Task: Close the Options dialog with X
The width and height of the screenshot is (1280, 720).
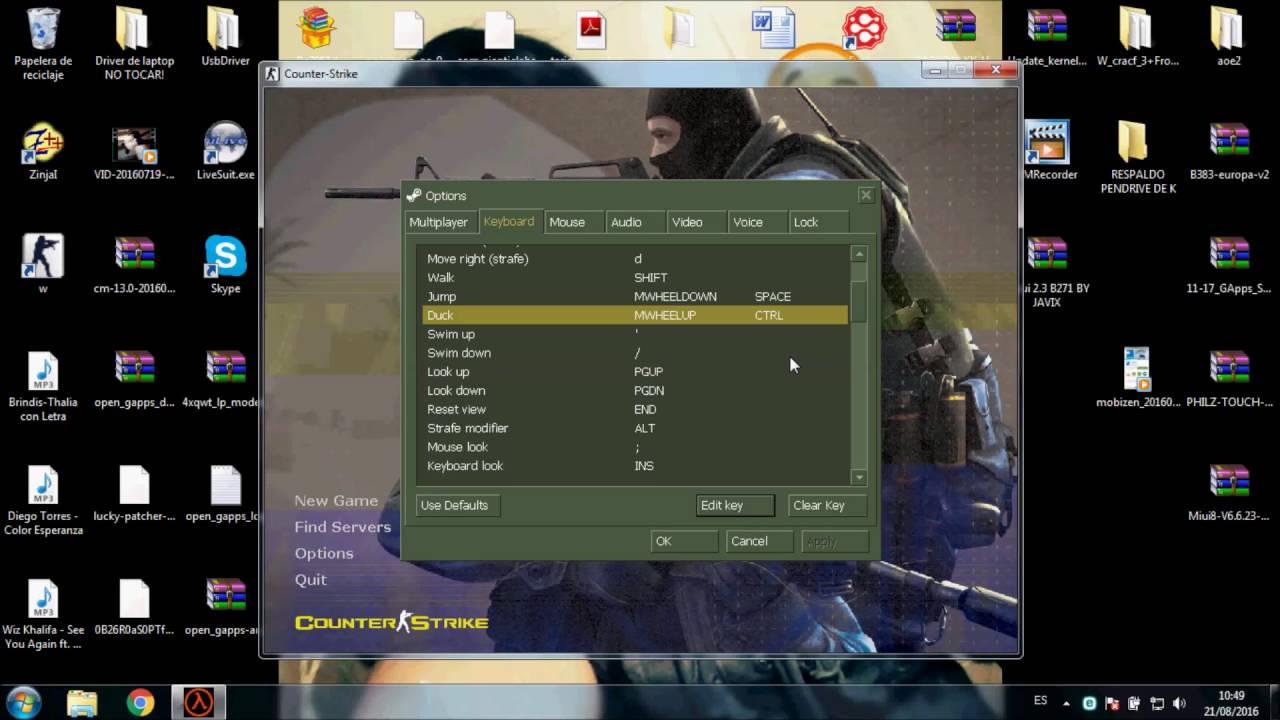Action: [x=865, y=195]
